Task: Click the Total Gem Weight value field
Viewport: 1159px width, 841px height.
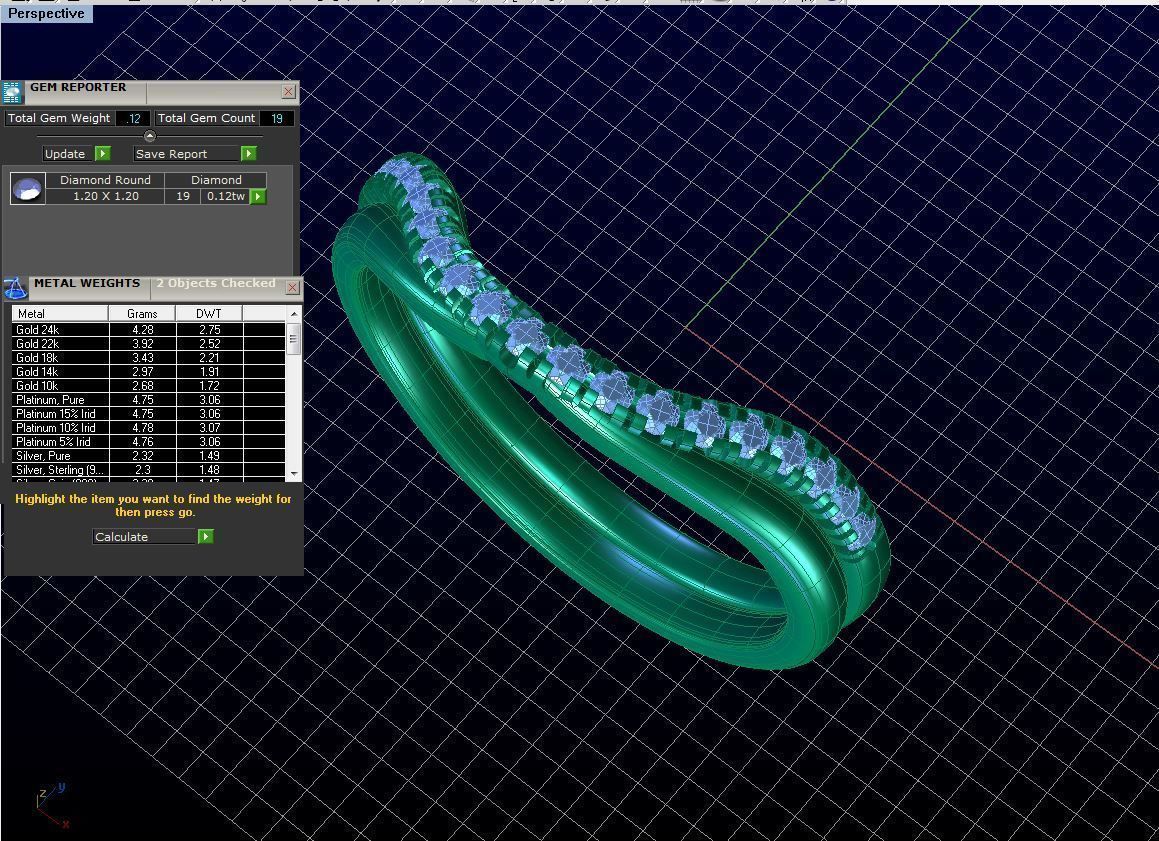Action: click(x=133, y=118)
